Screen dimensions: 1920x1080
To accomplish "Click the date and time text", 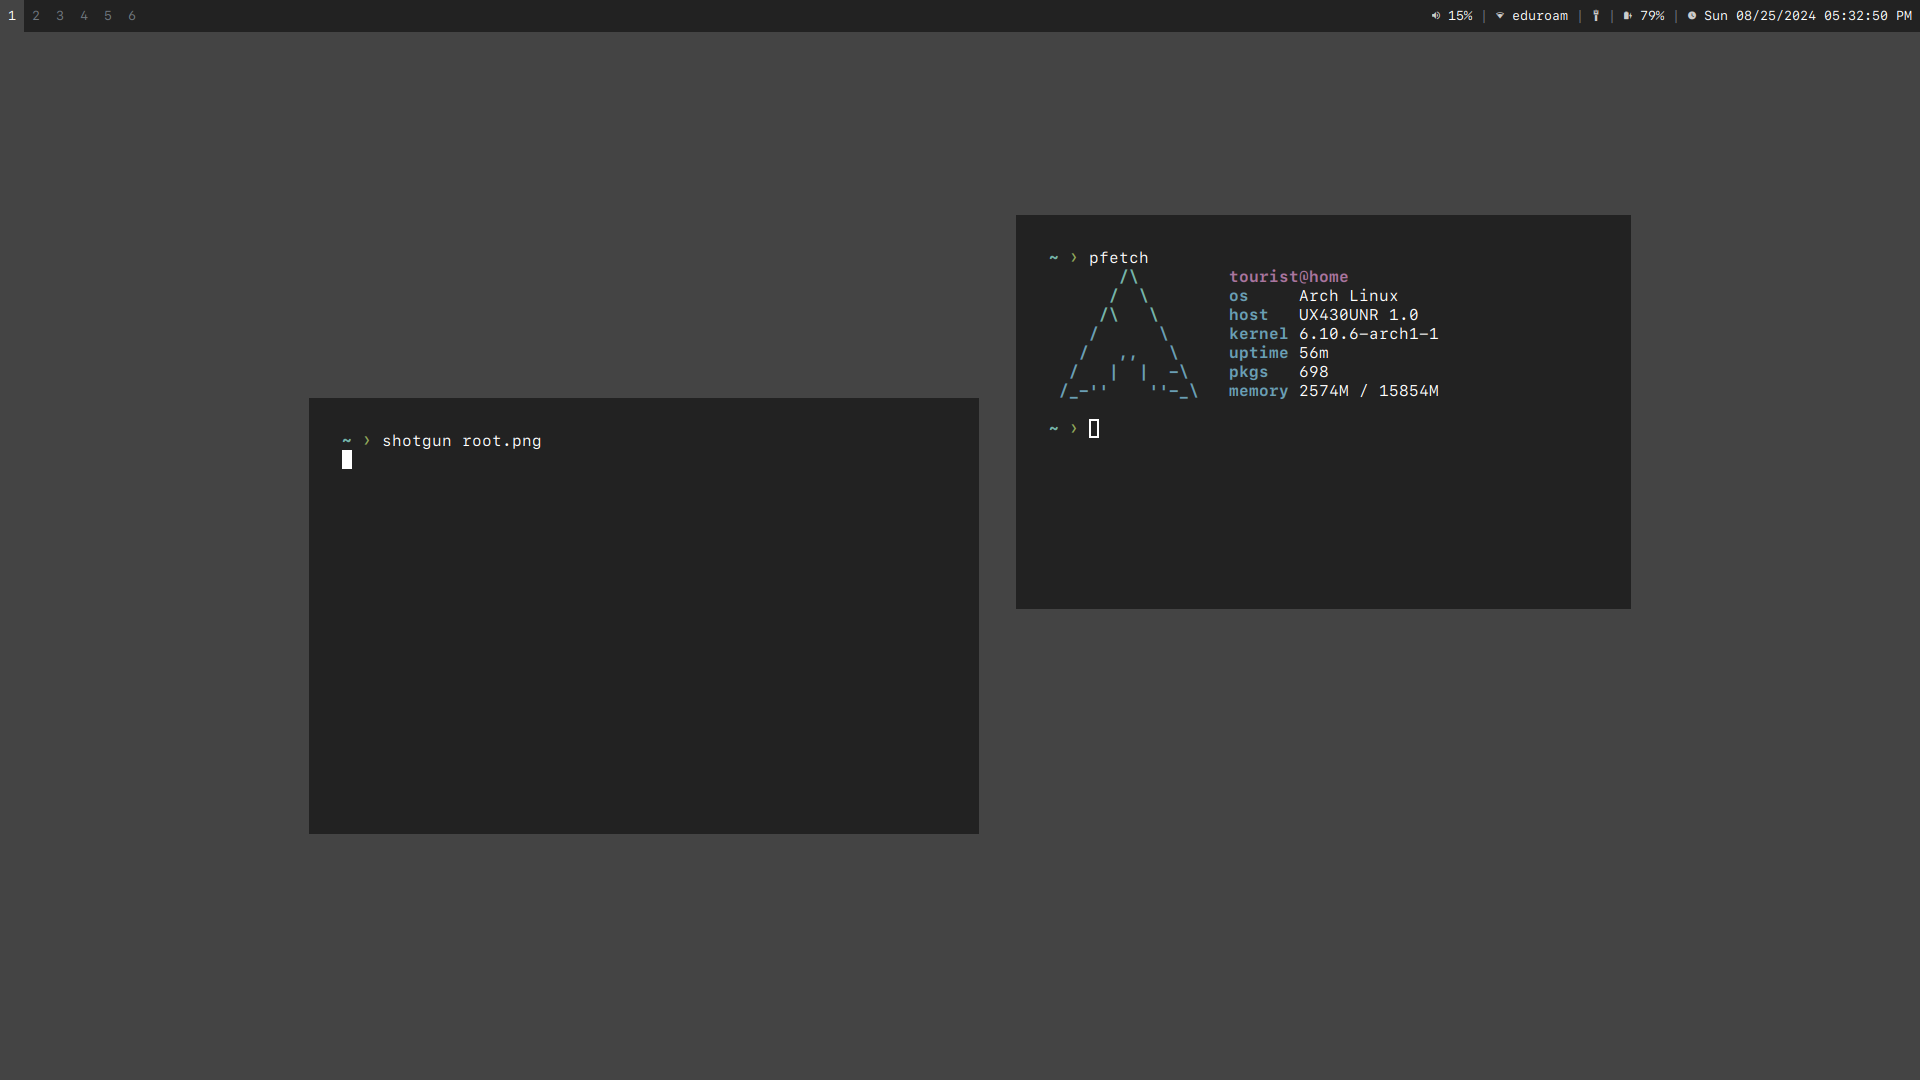I will 1808,16.
